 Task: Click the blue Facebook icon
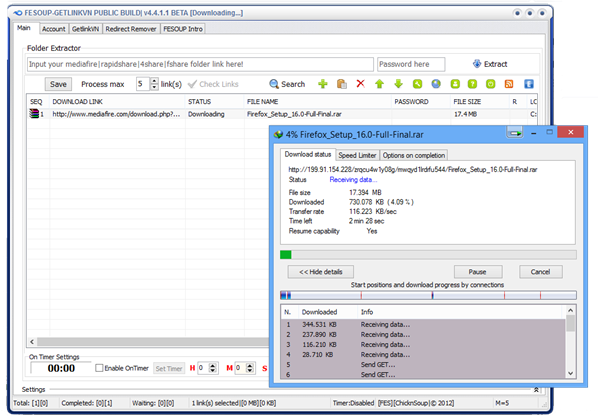pyautogui.click(x=529, y=84)
